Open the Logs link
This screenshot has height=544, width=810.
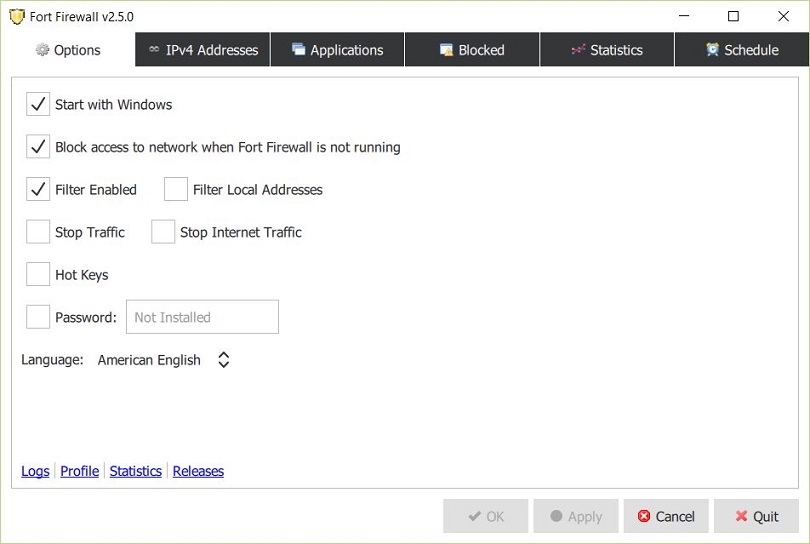(35, 471)
